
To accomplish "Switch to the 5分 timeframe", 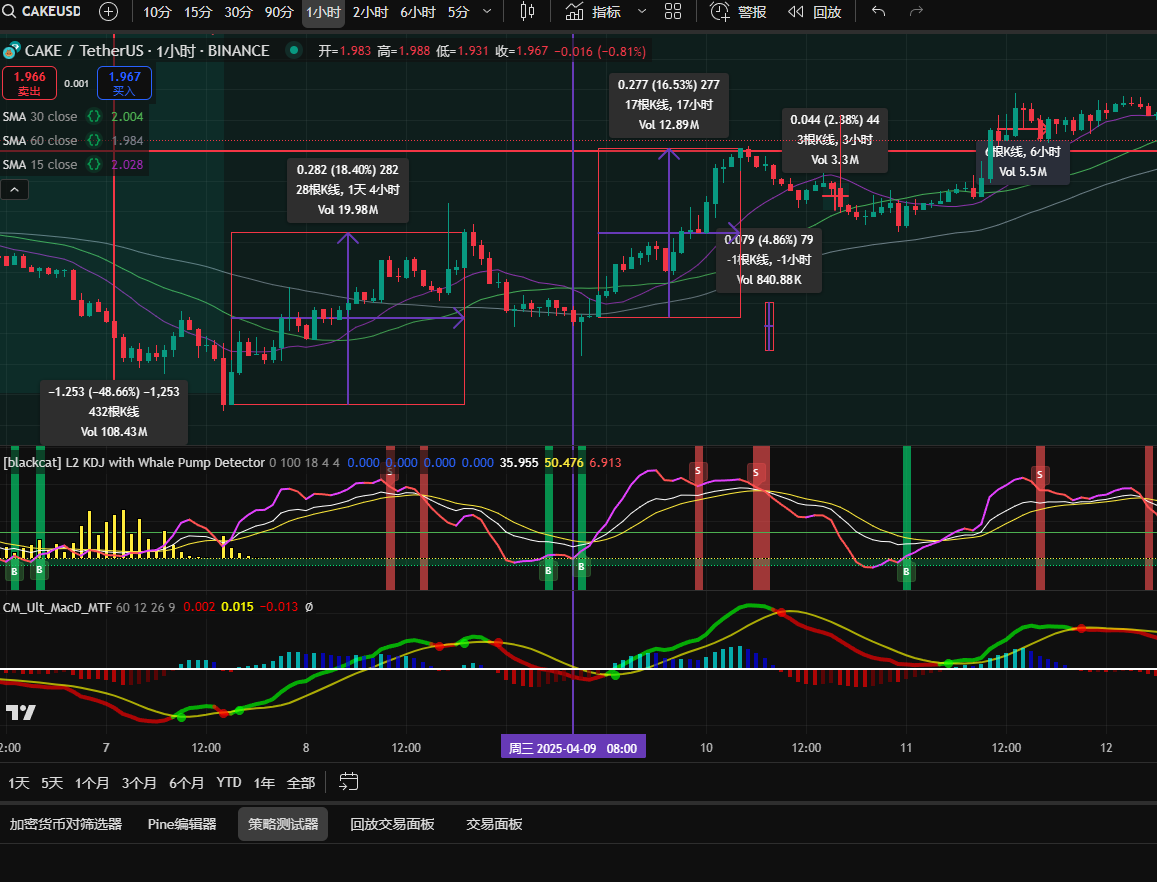I will click(458, 12).
